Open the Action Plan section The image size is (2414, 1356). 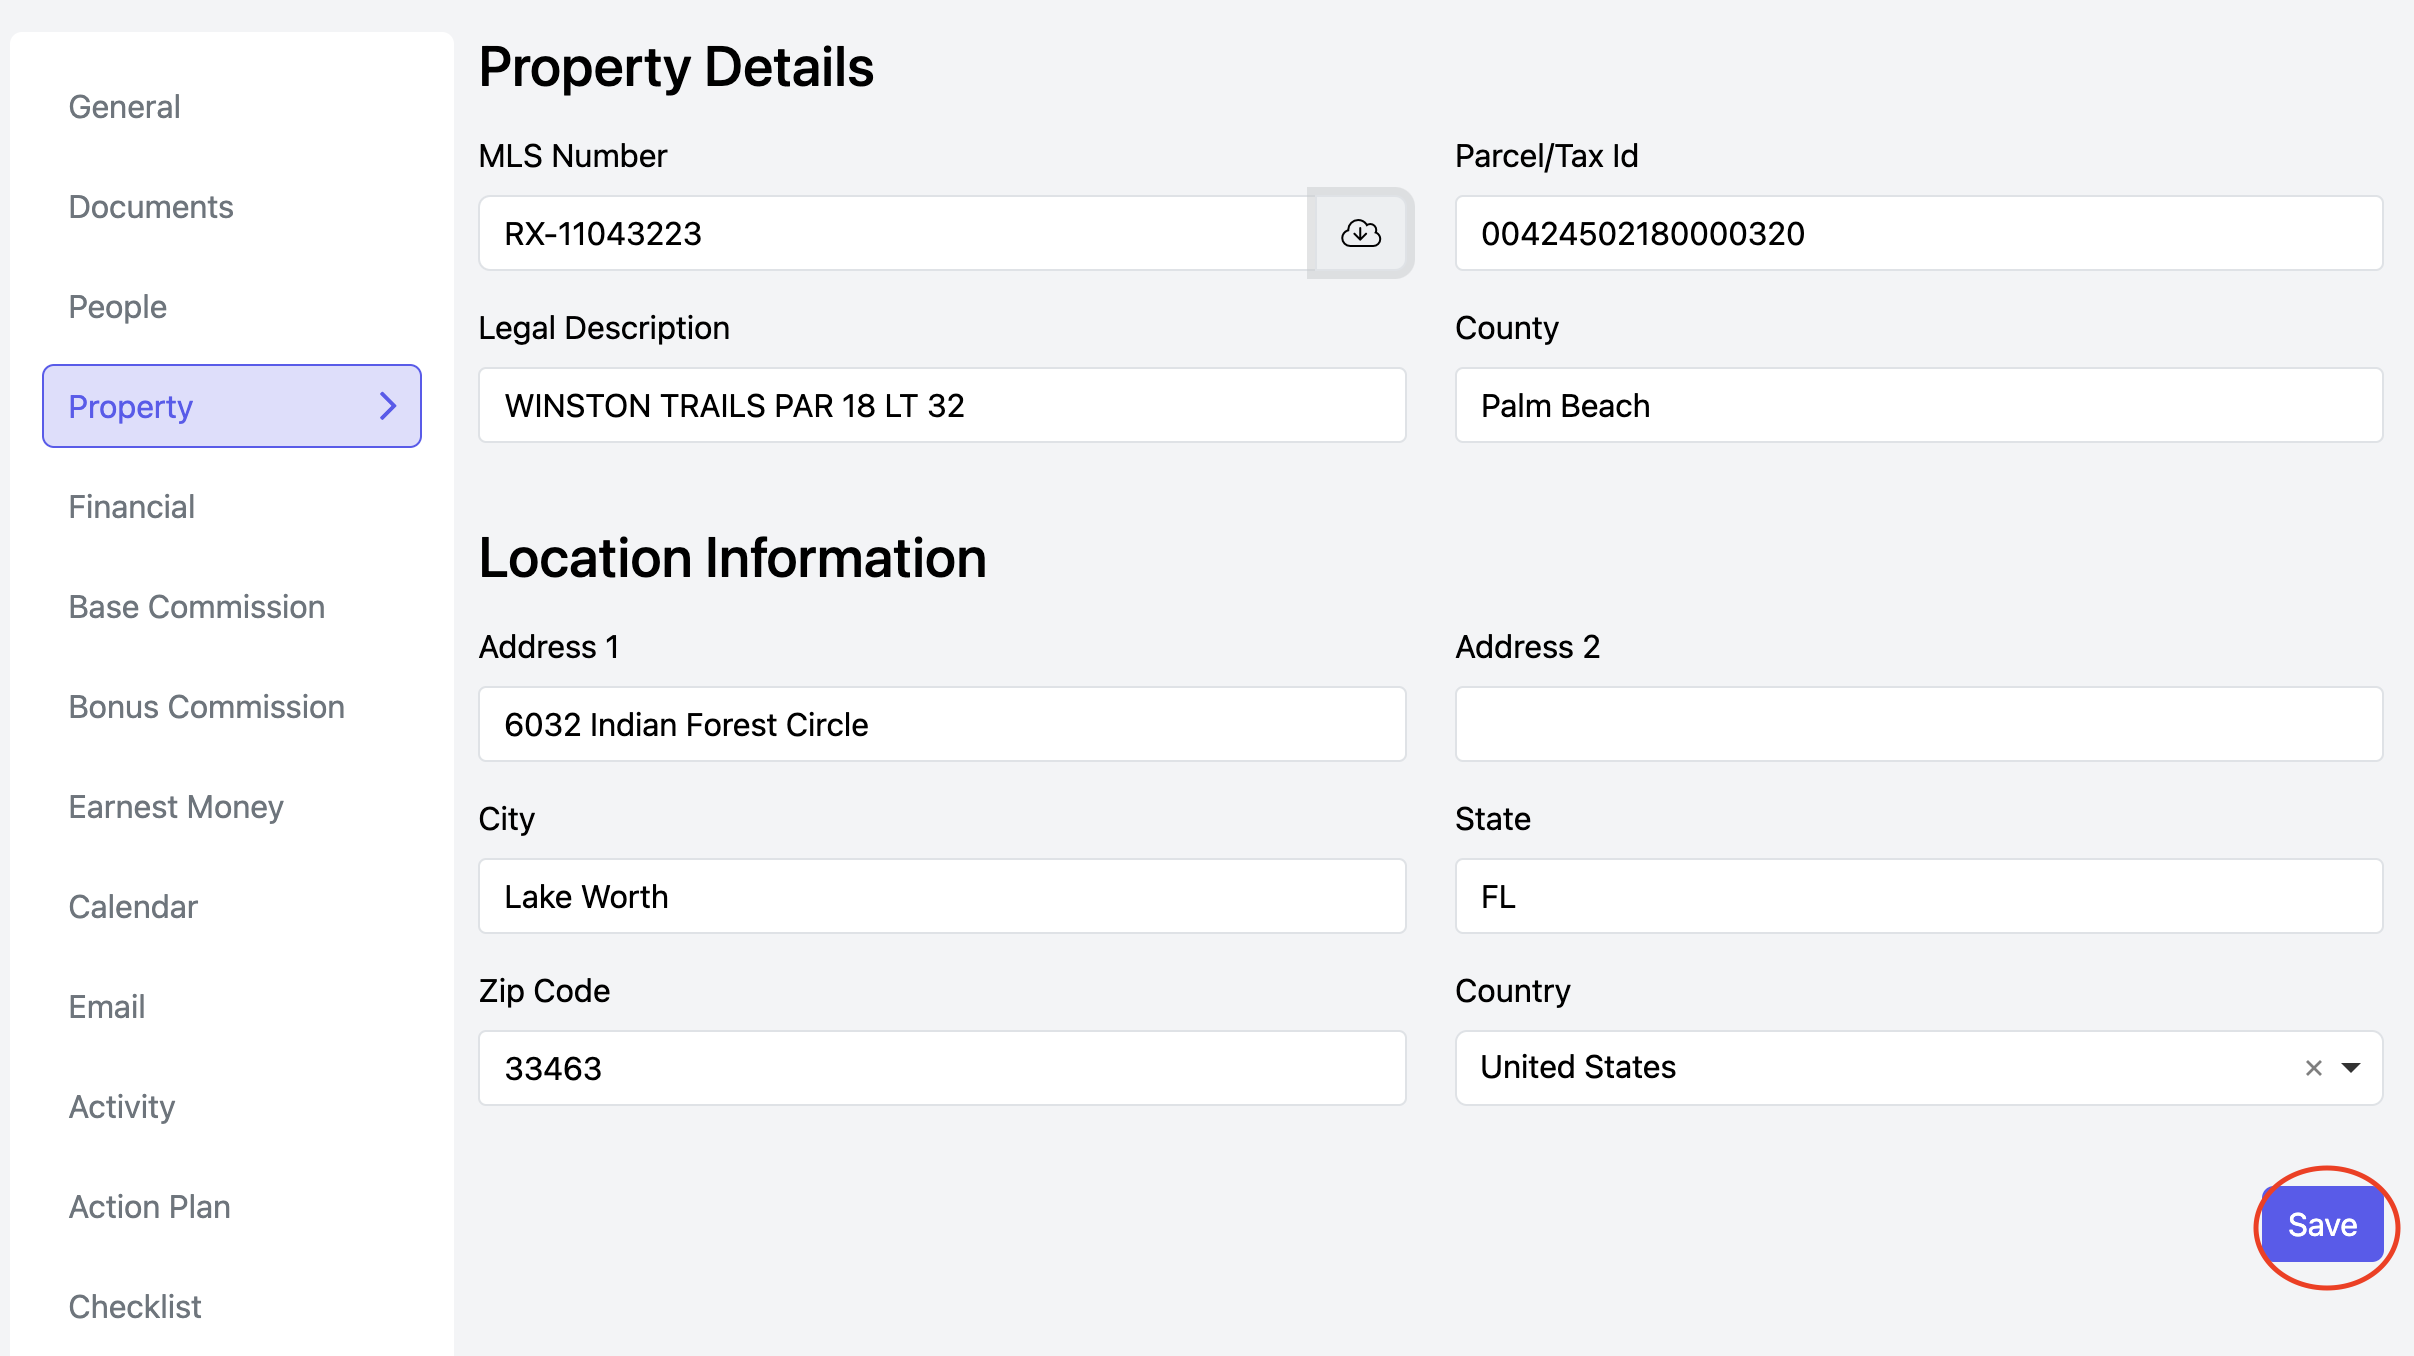[149, 1207]
